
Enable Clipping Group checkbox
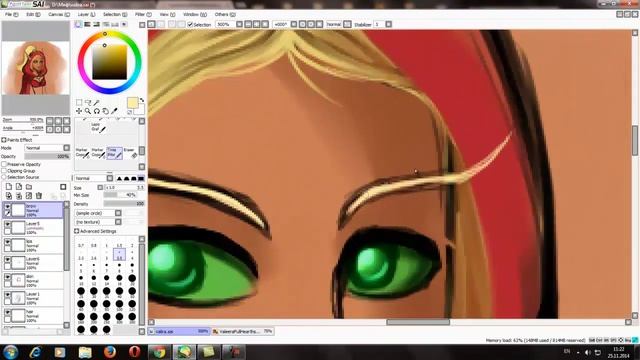click(4, 171)
